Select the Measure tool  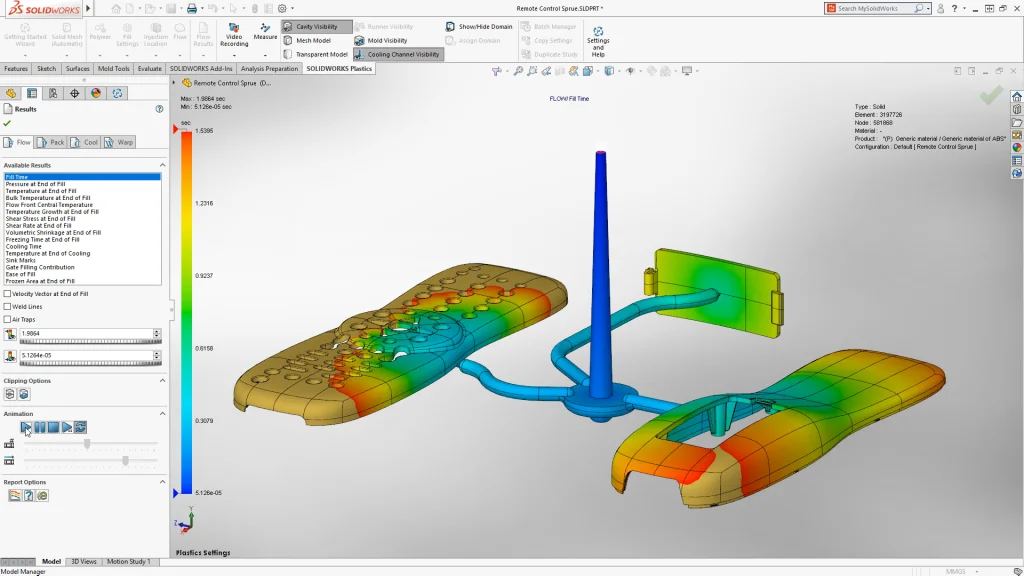(267, 32)
